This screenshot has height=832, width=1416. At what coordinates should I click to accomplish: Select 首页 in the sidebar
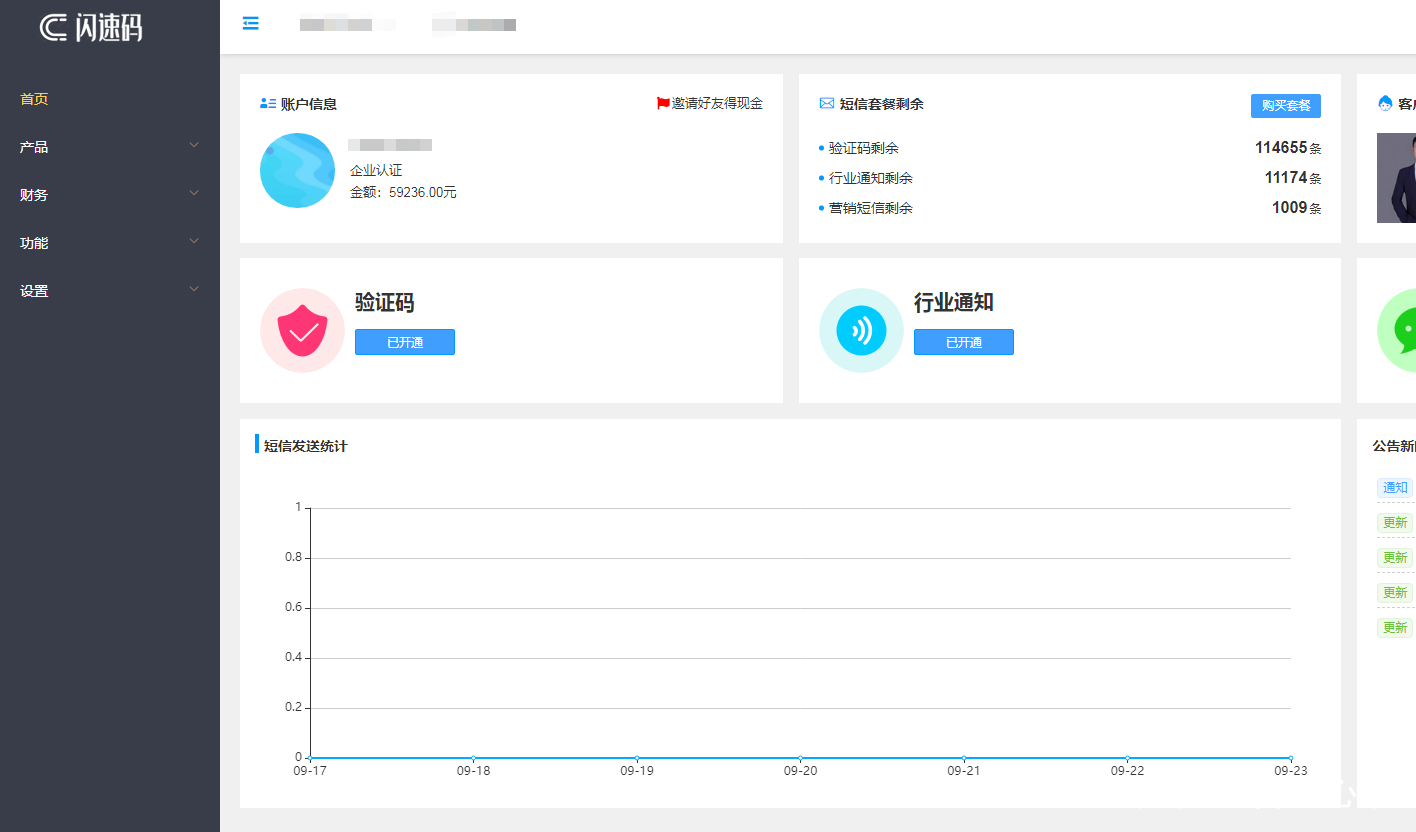[33, 98]
